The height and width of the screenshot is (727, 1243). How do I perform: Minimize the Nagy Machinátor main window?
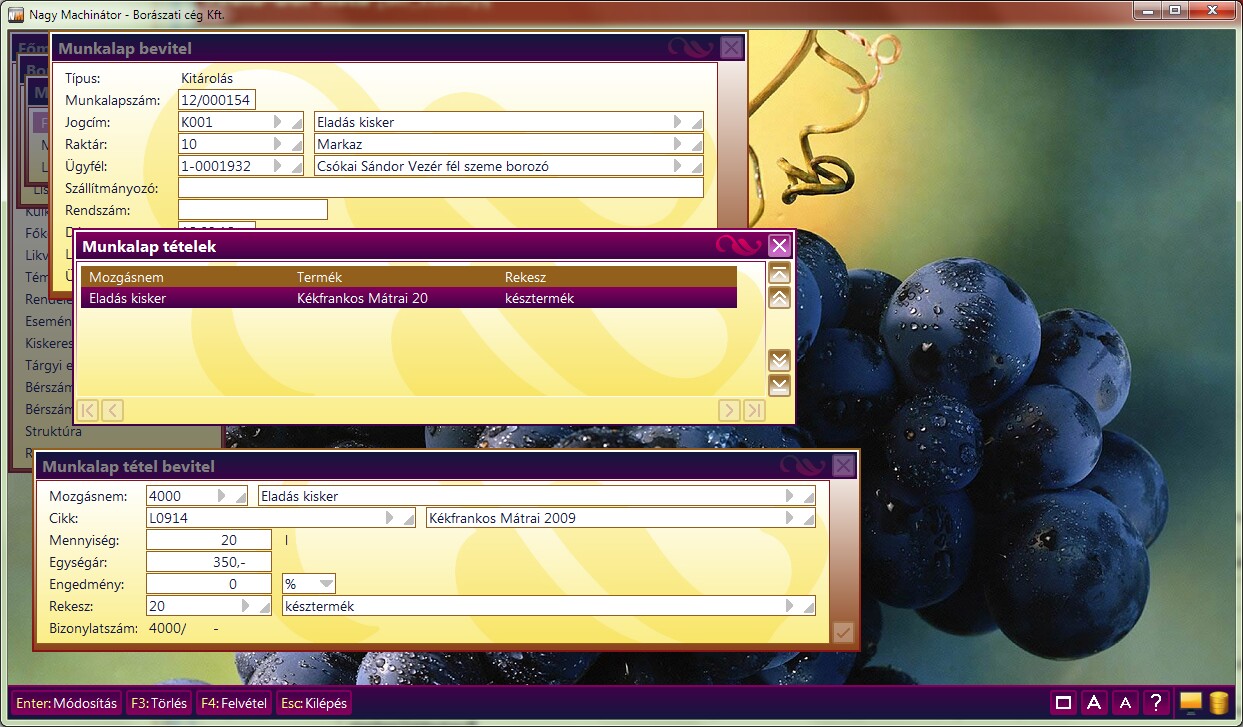click(x=1147, y=10)
